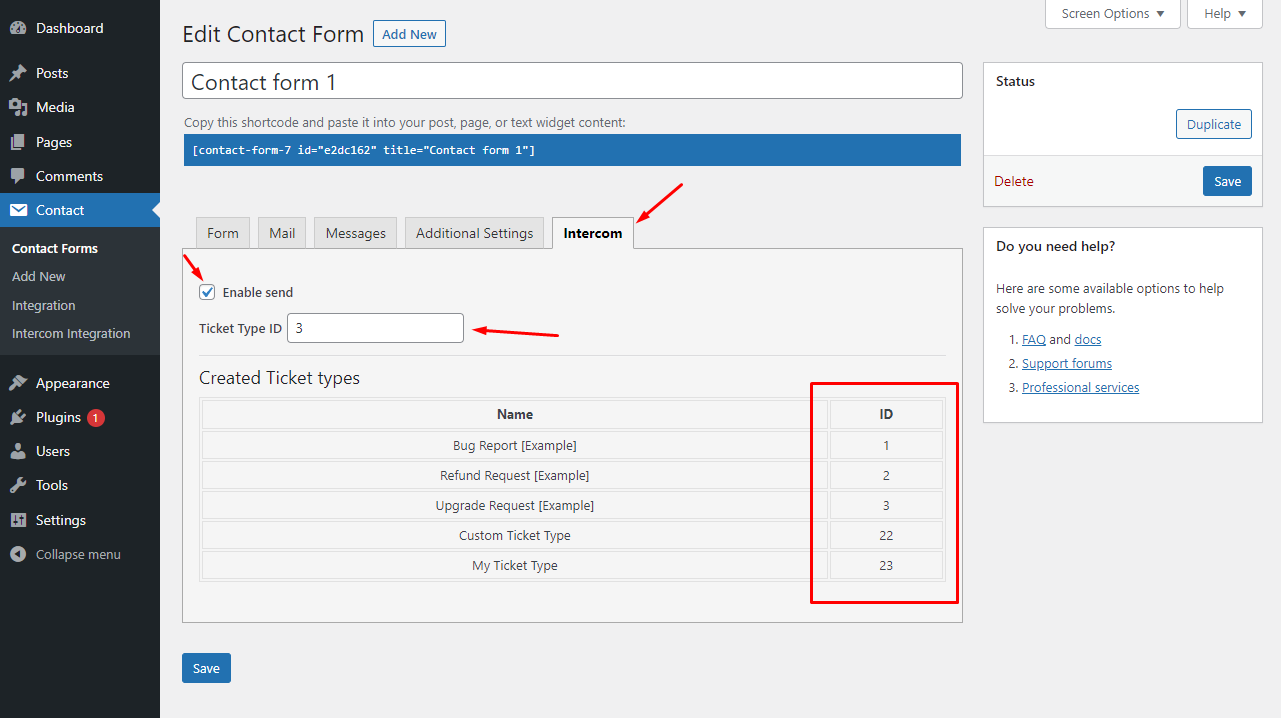Open the Additional Settings tab
Viewport: 1281px width, 718px height.
tap(475, 233)
